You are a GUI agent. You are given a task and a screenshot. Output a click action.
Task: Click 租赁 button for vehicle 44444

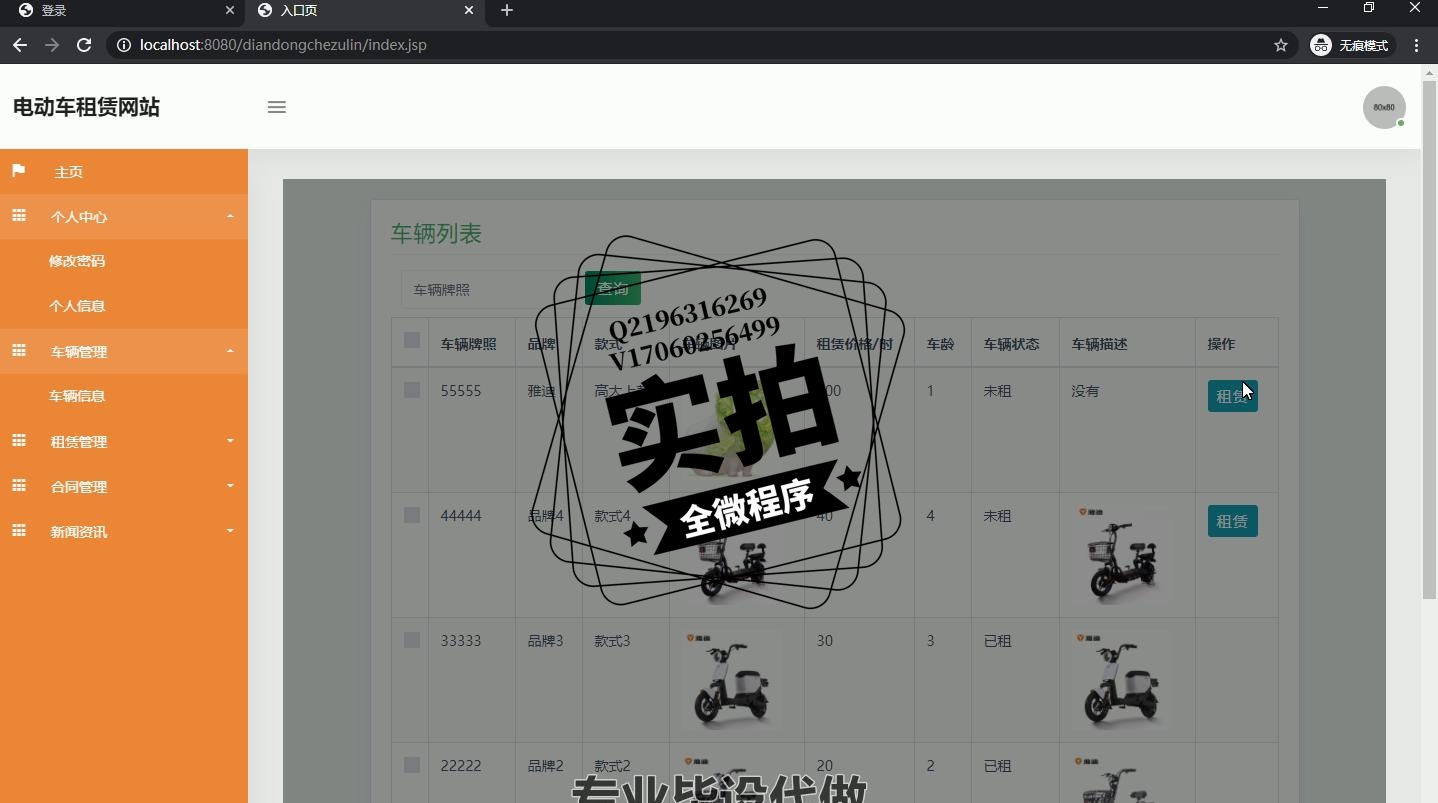click(x=1232, y=521)
